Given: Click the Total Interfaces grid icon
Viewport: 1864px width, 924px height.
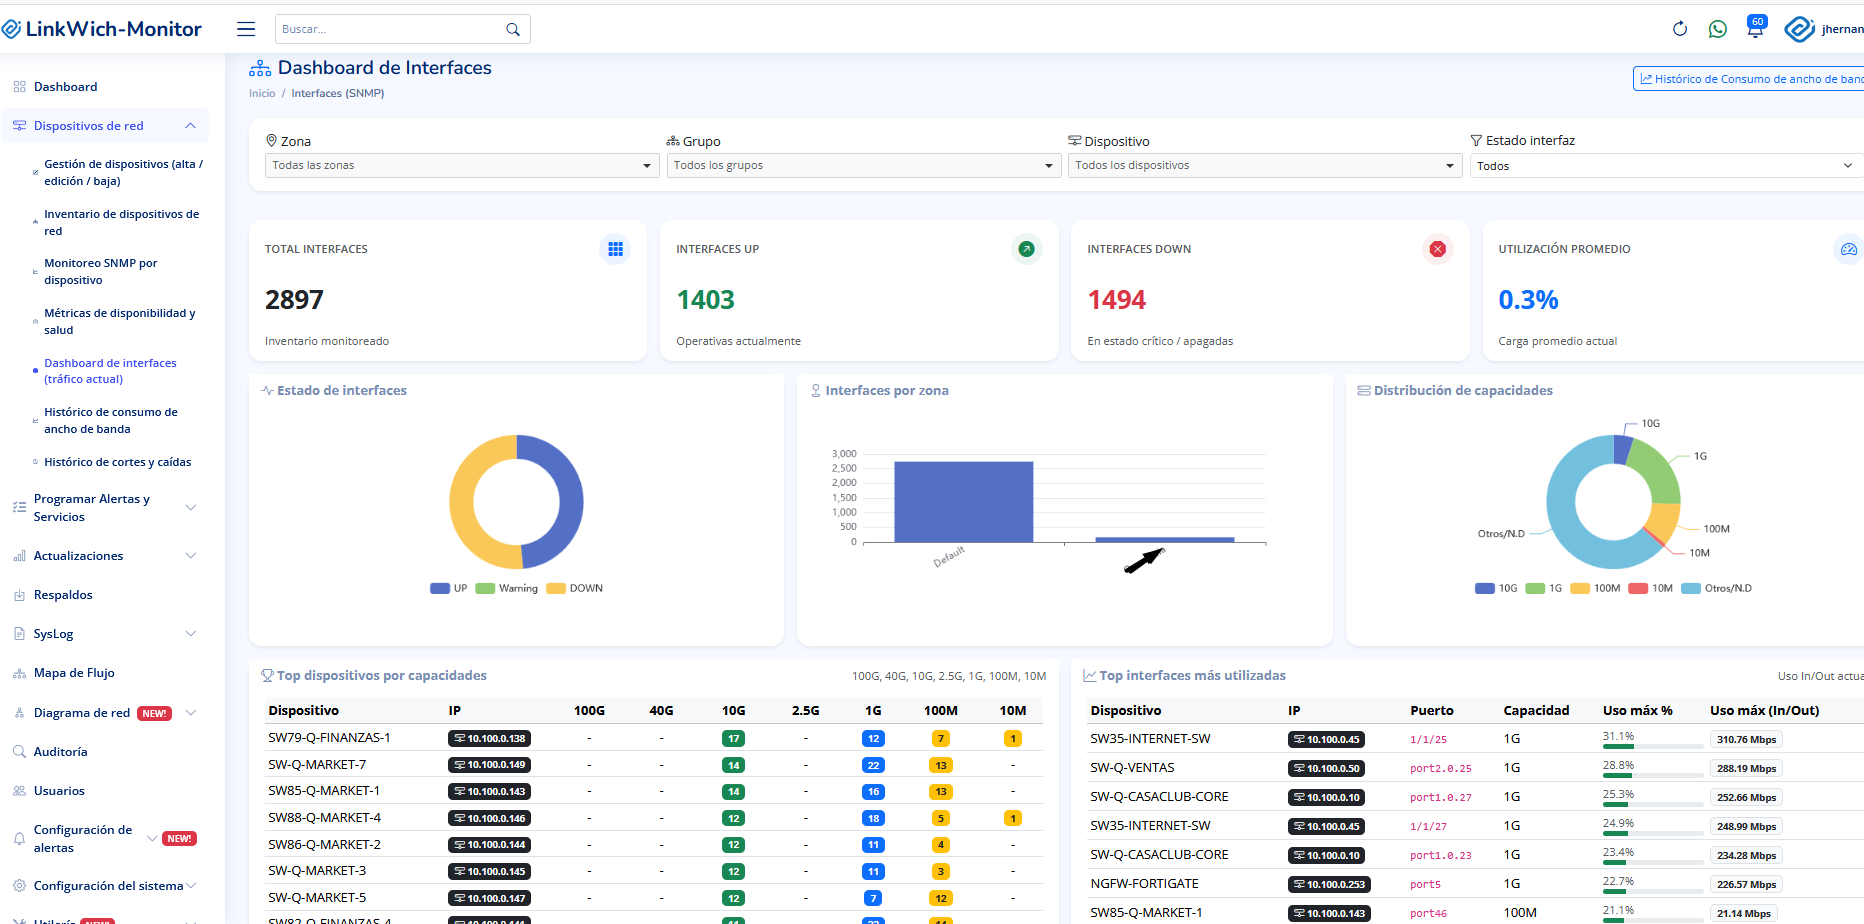Looking at the screenshot, I should pos(615,249).
